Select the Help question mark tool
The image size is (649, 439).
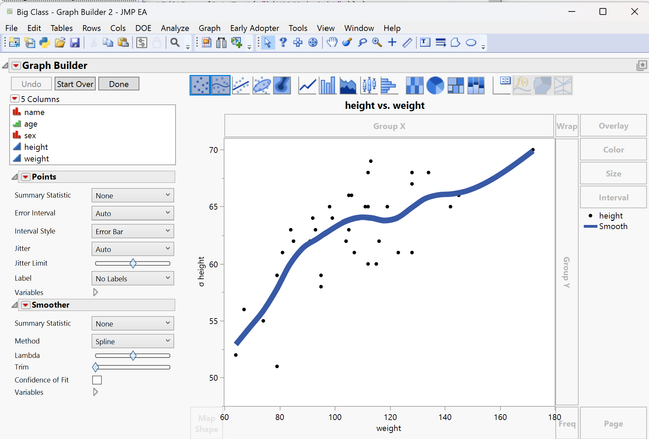click(283, 42)
